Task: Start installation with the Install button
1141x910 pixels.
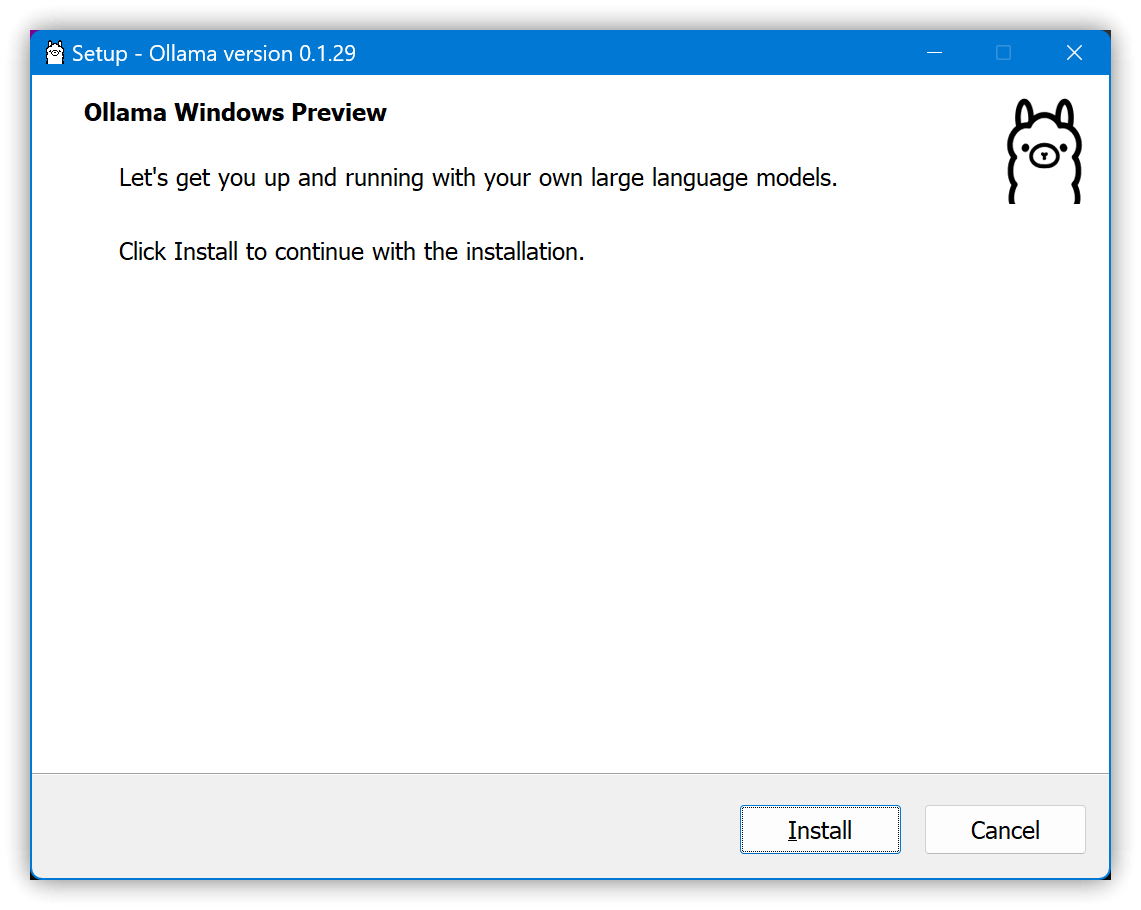Action: [820, 829]
